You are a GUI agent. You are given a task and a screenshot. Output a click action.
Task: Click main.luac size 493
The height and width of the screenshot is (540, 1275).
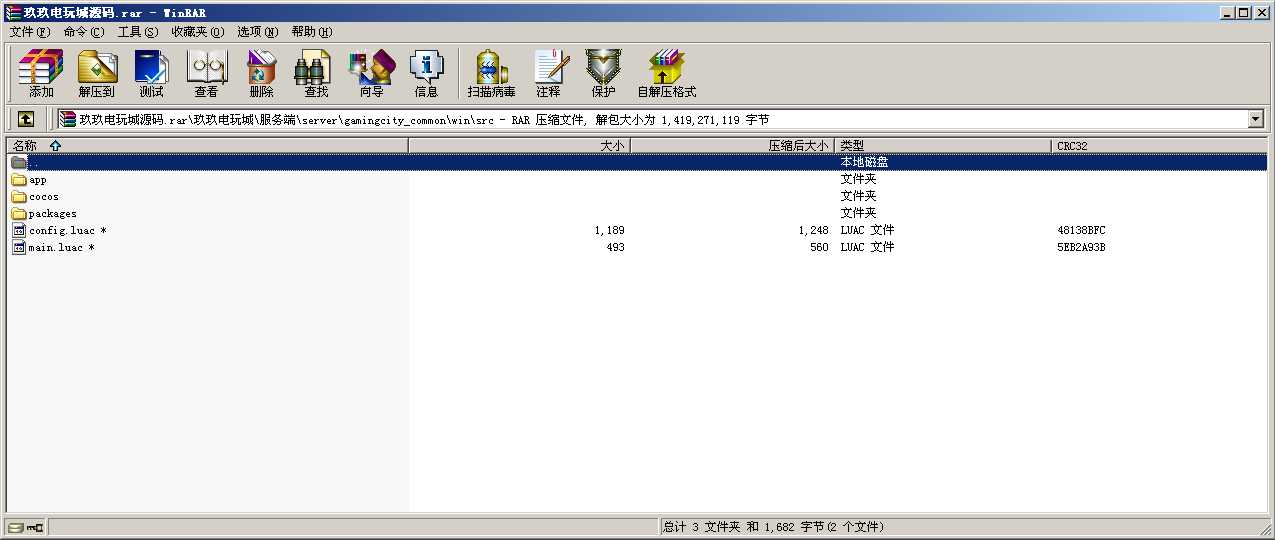(x=615, y=247)
